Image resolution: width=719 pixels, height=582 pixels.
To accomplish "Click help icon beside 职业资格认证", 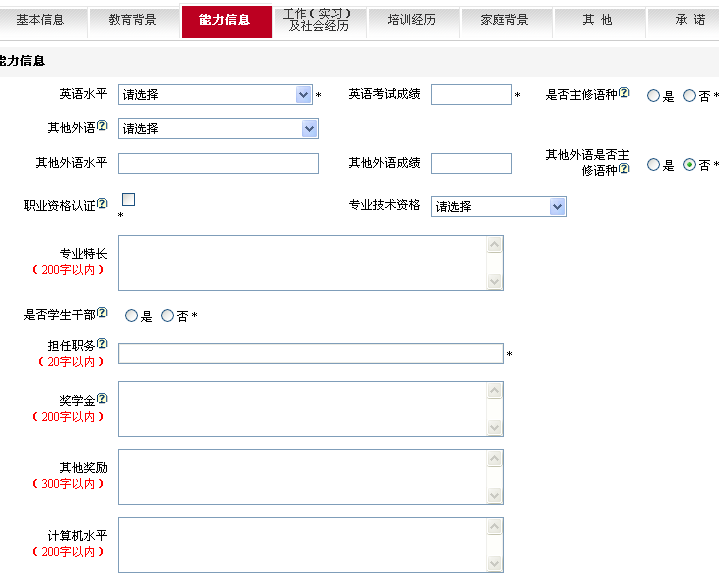I will (102, 204).
